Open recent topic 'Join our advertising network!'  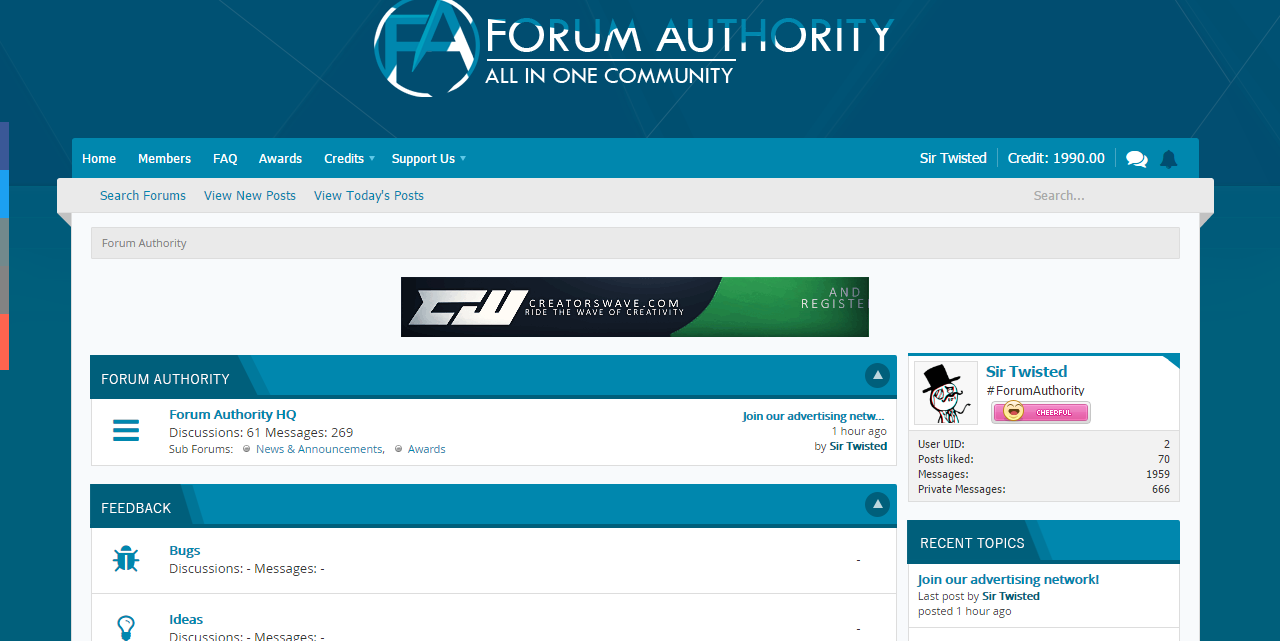1008,579
